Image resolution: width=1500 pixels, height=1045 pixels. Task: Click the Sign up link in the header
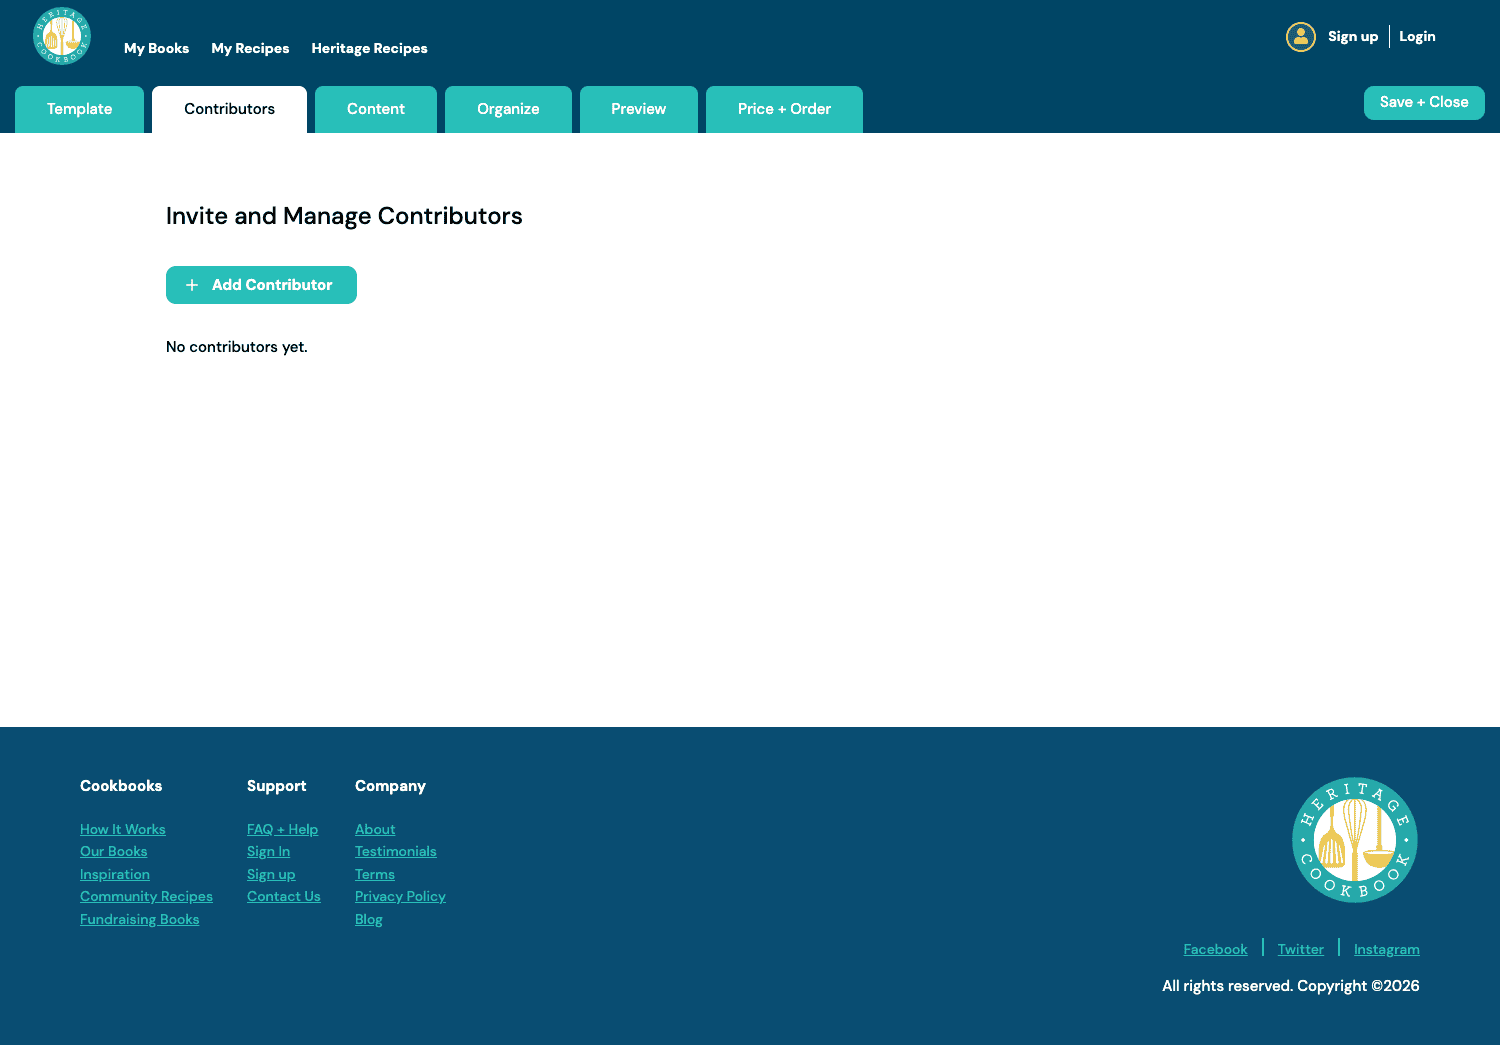(x=1353, y=36)
